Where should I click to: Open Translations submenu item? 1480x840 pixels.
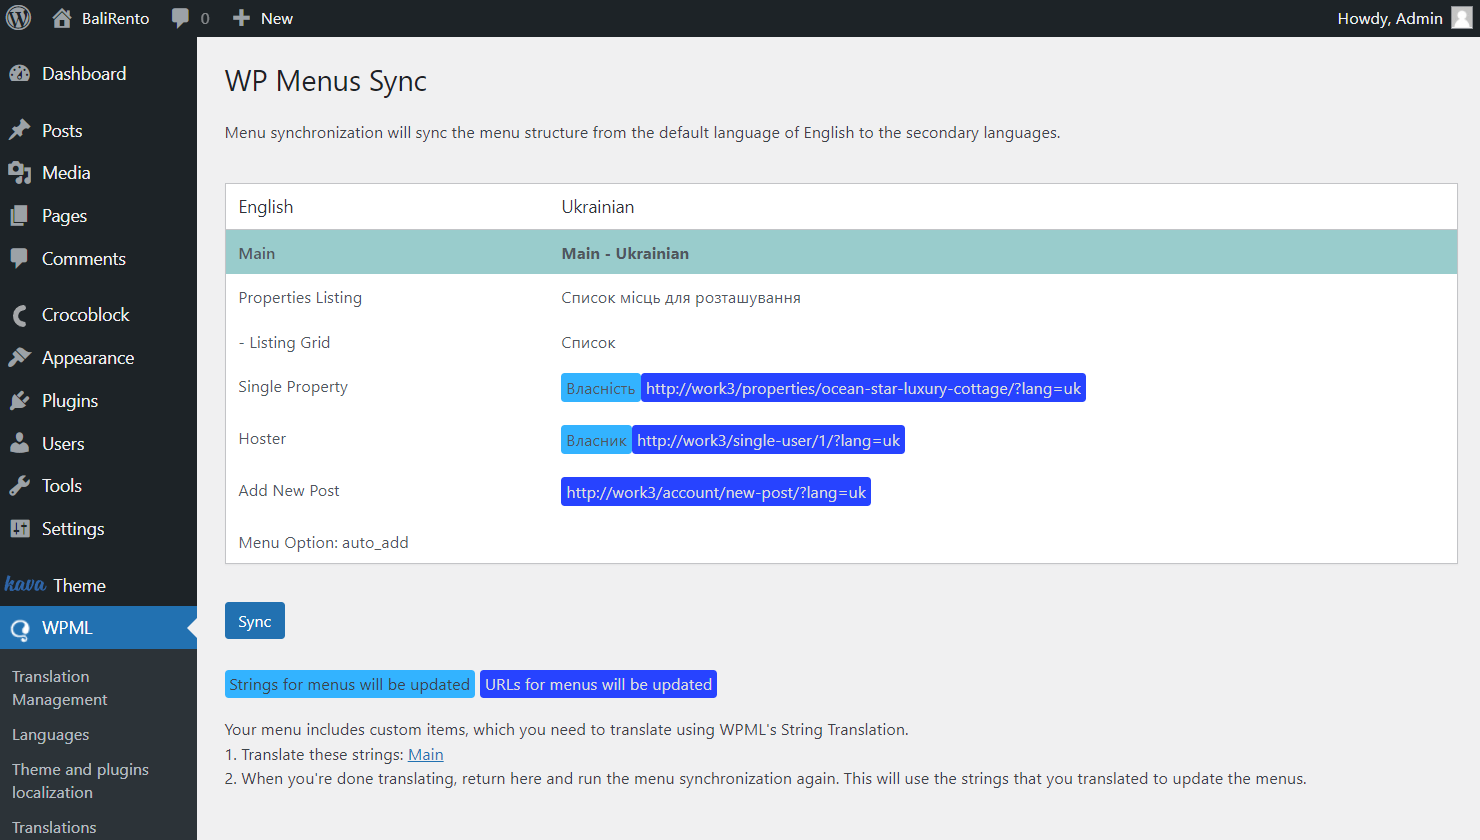click(x=54, y=828)
